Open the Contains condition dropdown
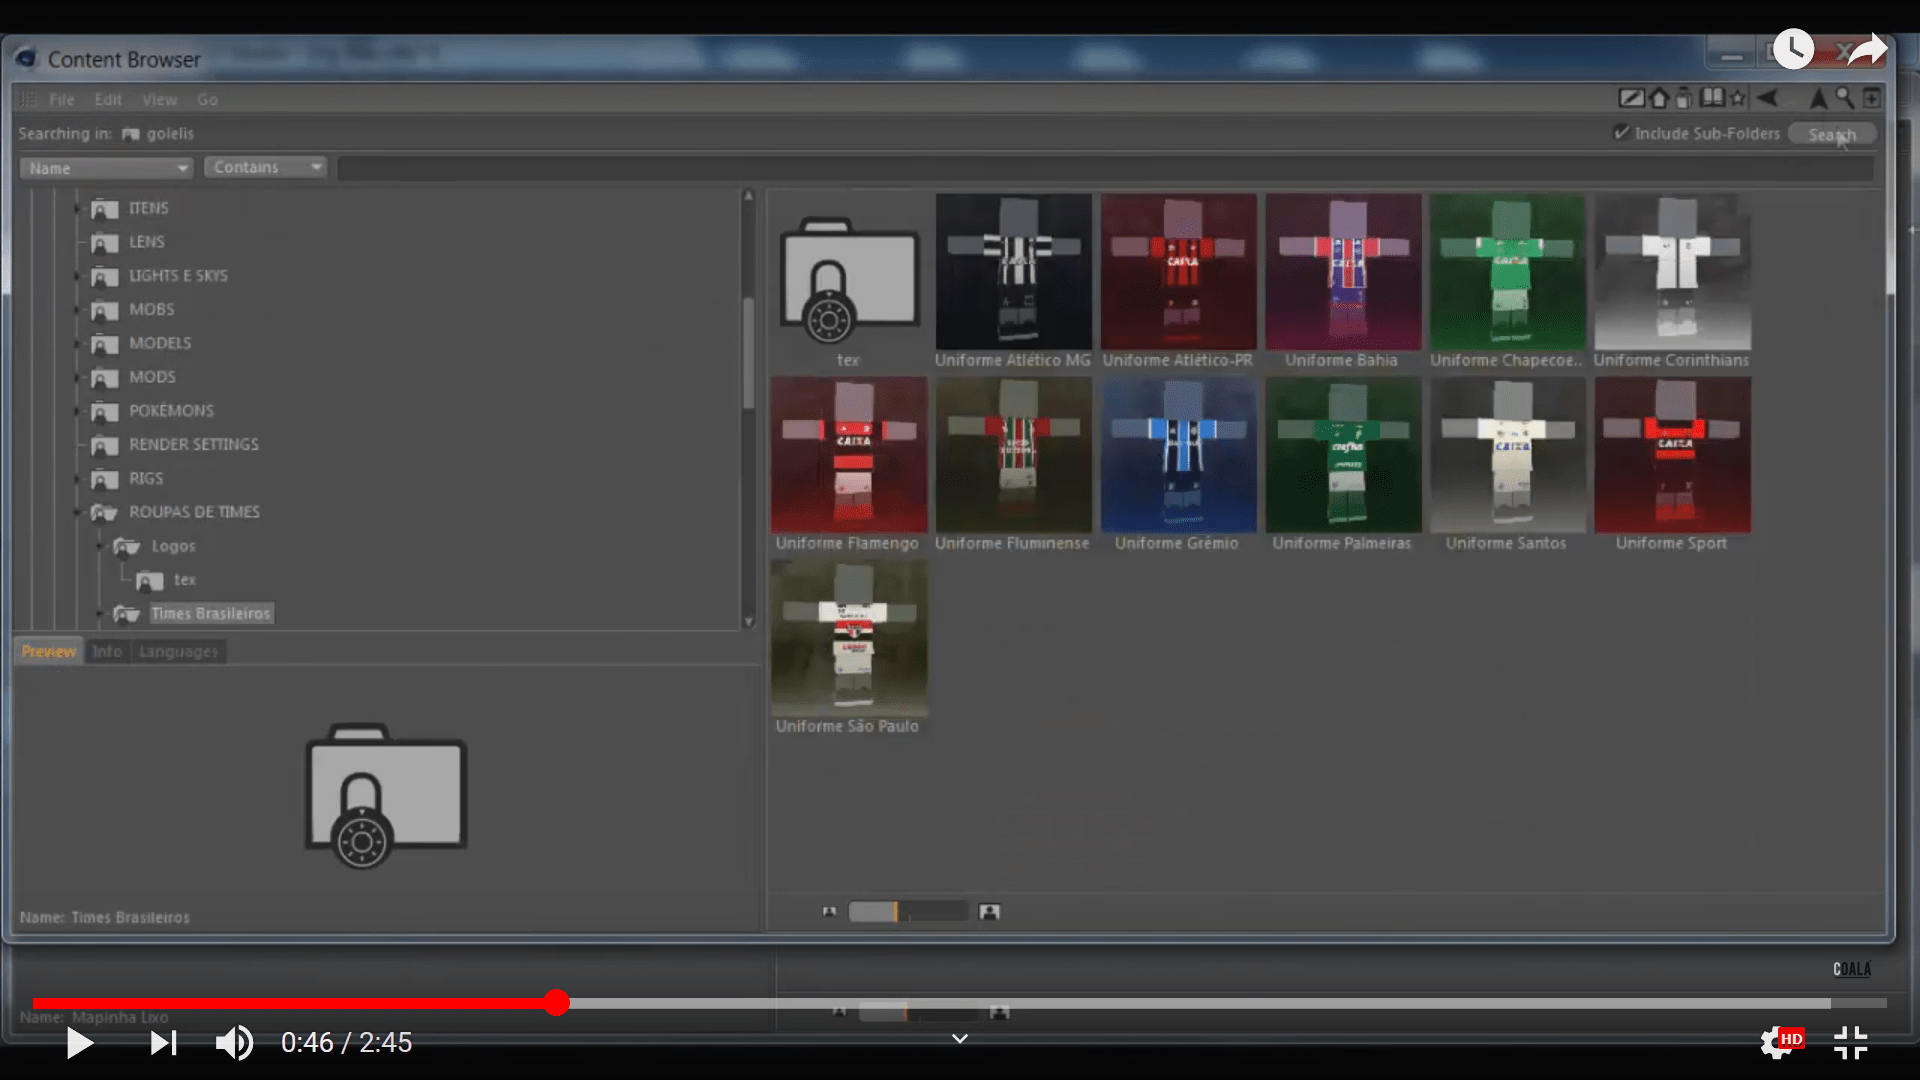The image size is (1920, 1080). (x=266, y=167)
